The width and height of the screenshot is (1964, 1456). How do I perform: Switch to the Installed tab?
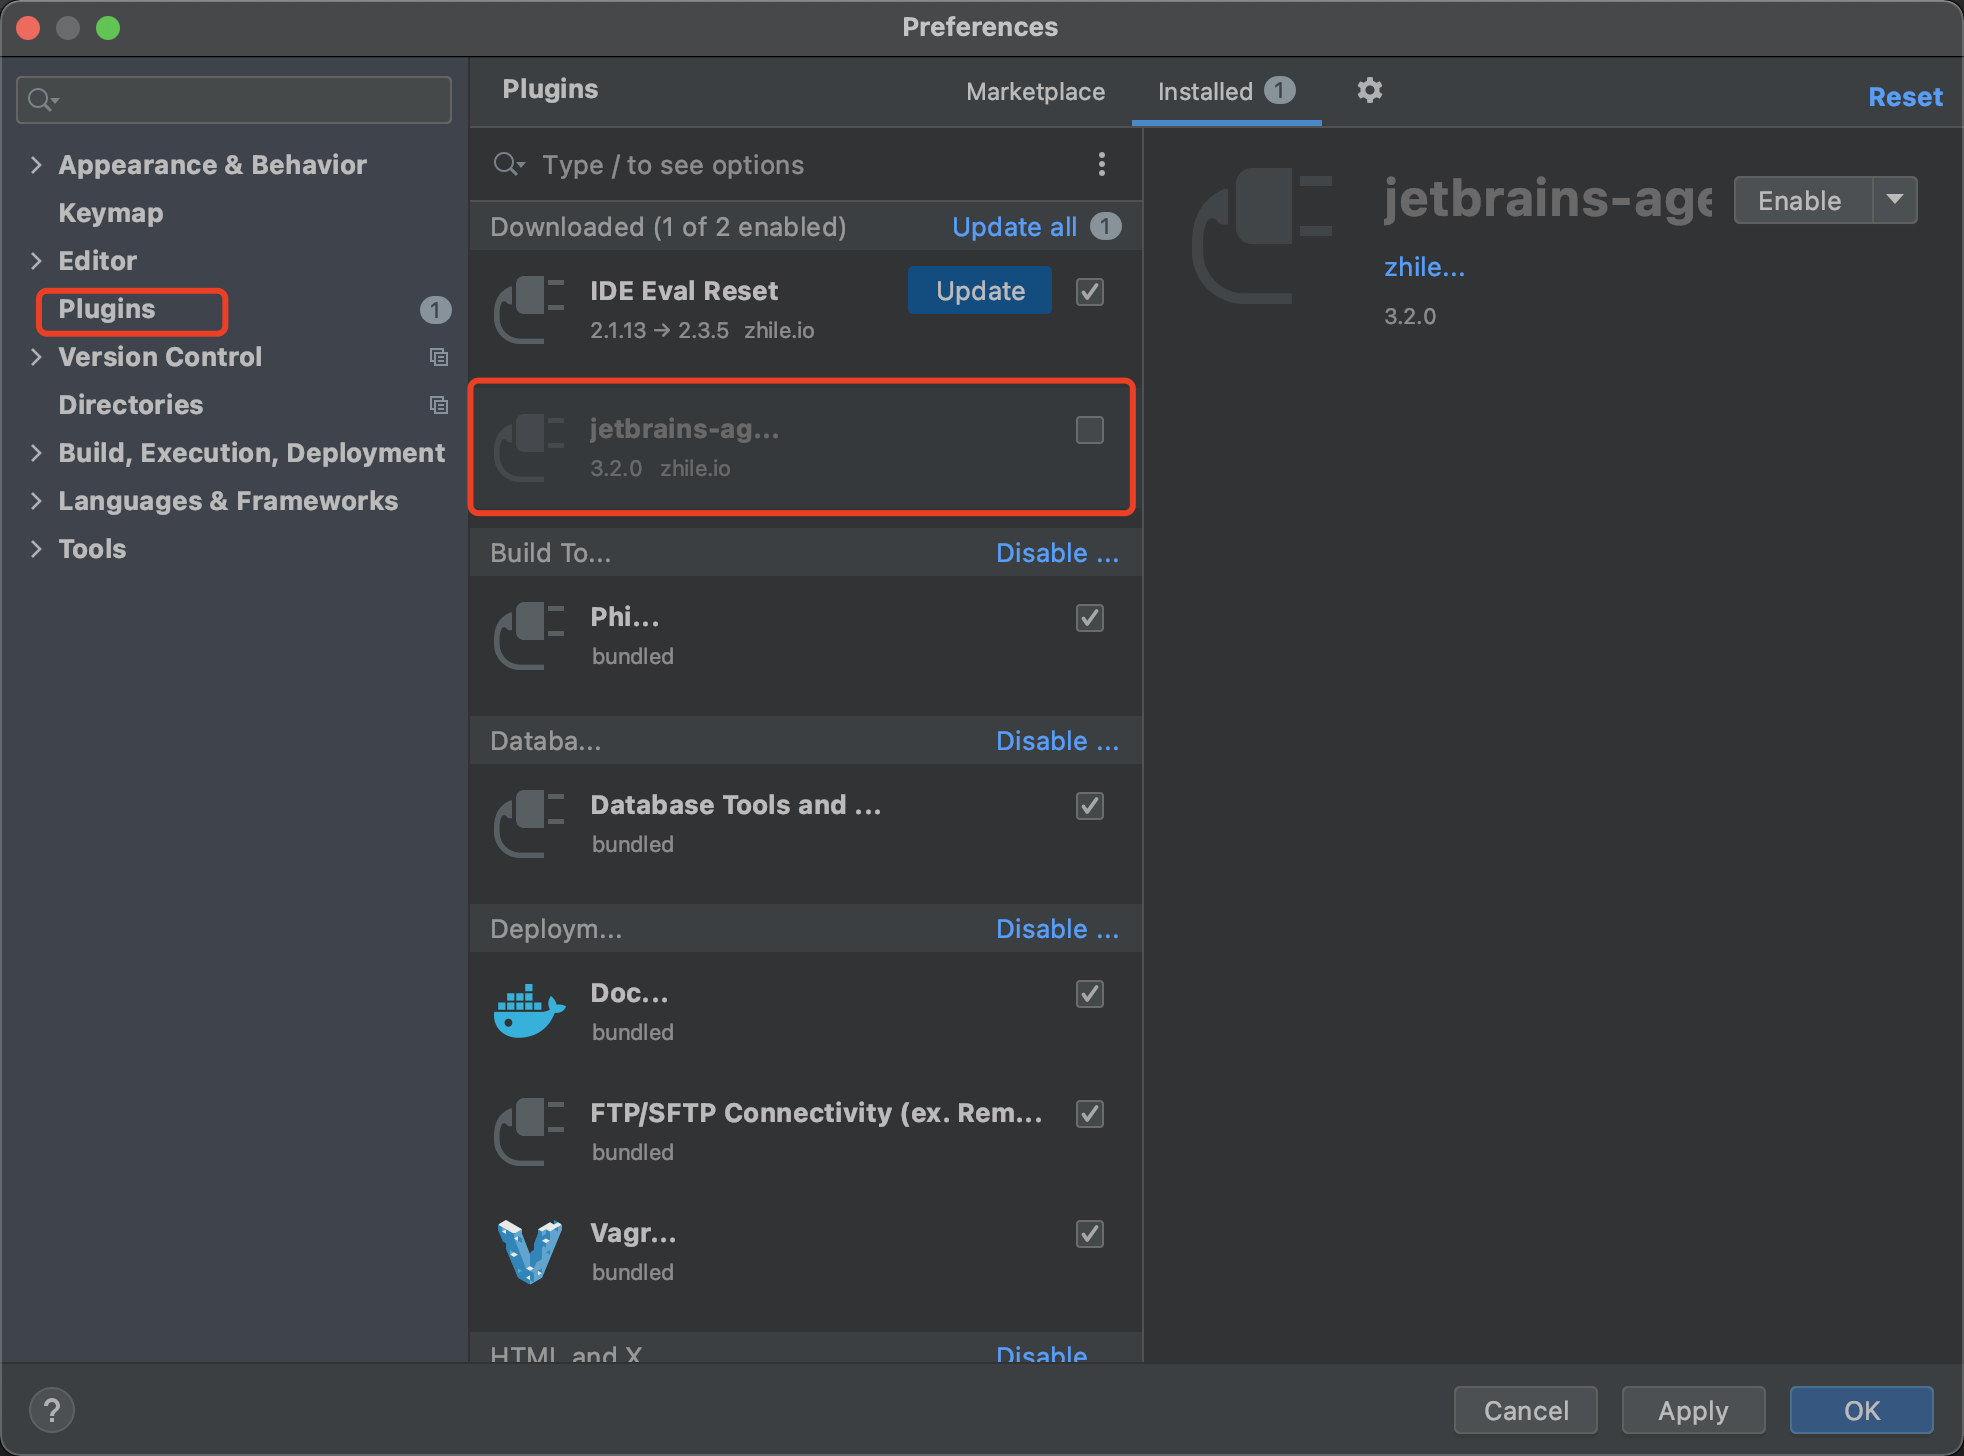(1226, 92)
